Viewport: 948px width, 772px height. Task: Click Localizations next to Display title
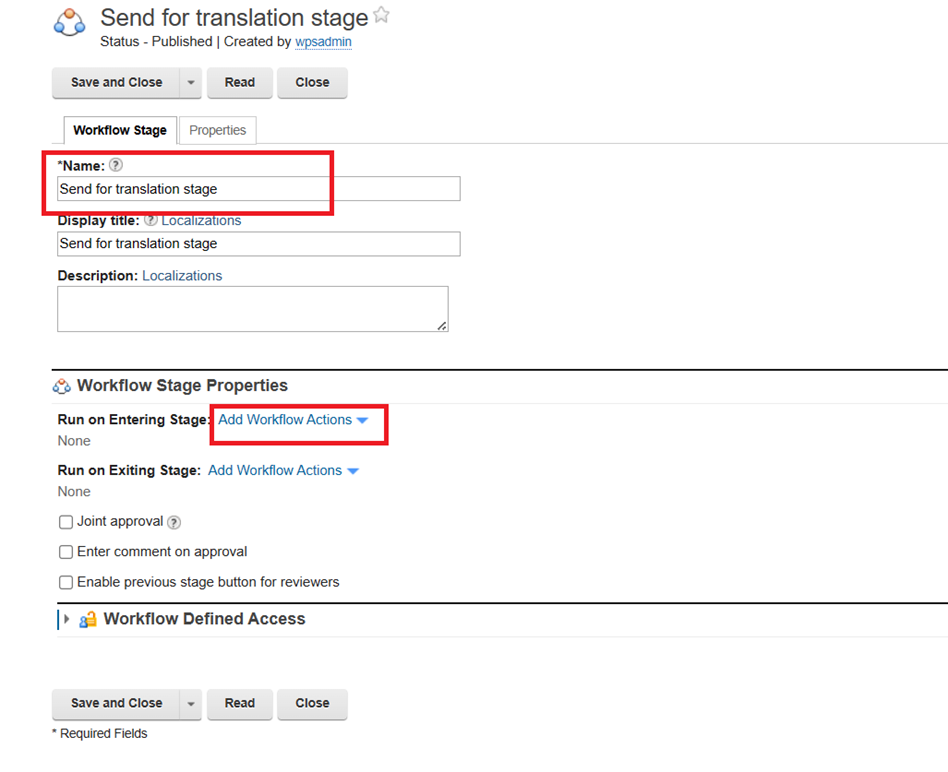coord(200,220)
